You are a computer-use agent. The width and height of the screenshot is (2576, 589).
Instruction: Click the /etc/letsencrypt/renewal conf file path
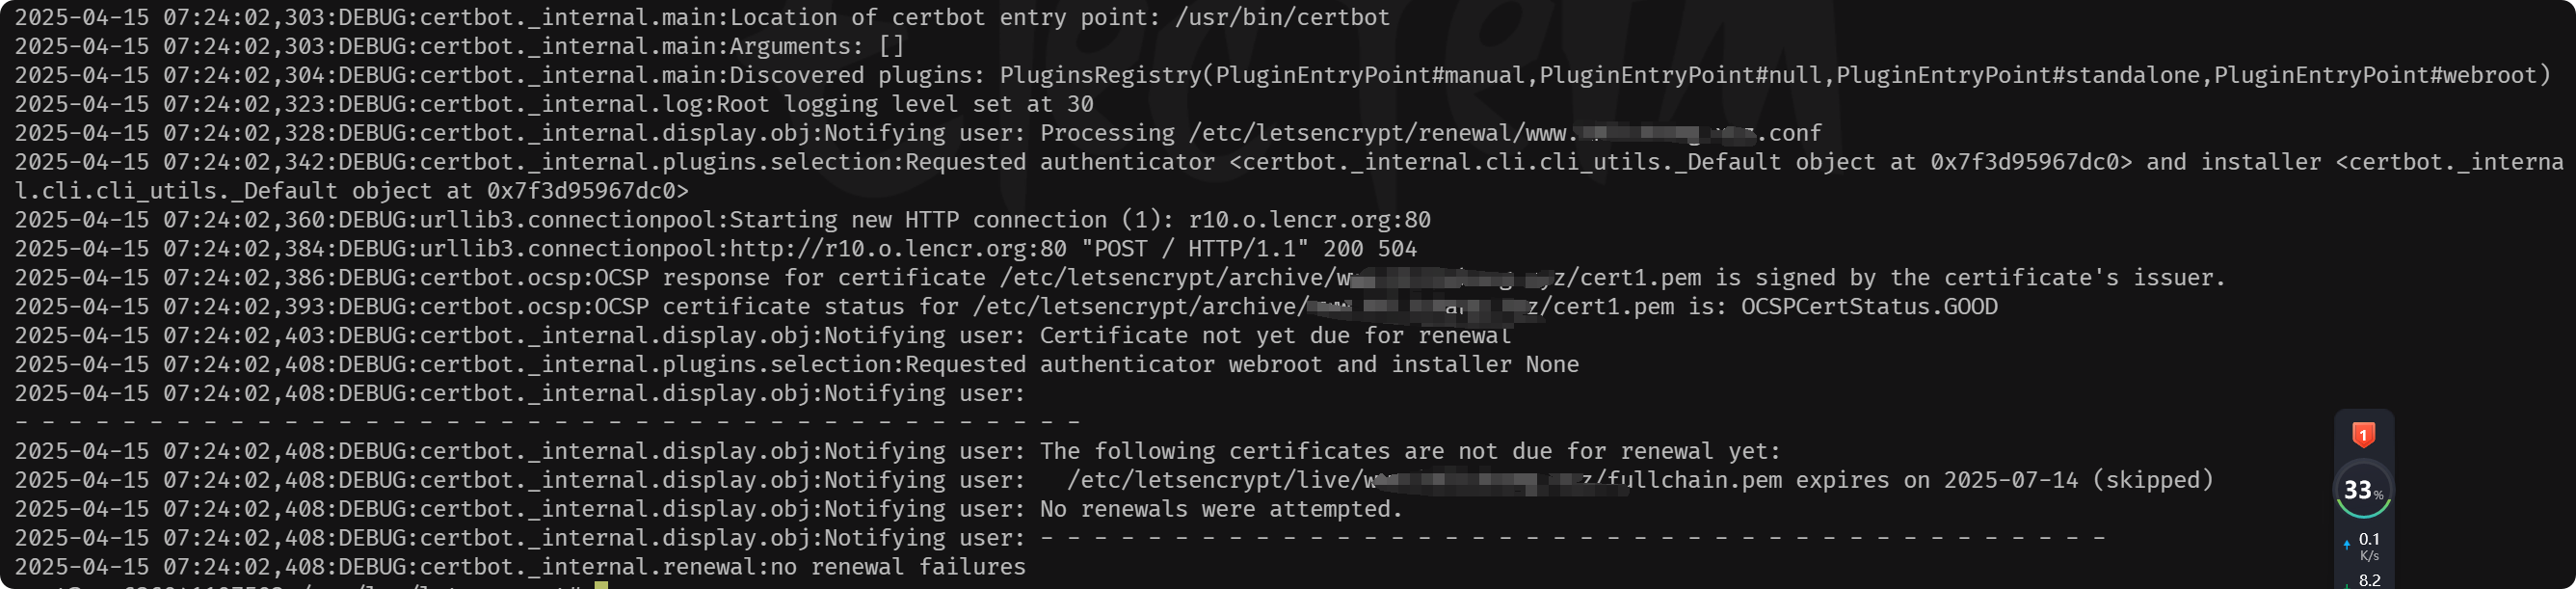[1505, 133]
